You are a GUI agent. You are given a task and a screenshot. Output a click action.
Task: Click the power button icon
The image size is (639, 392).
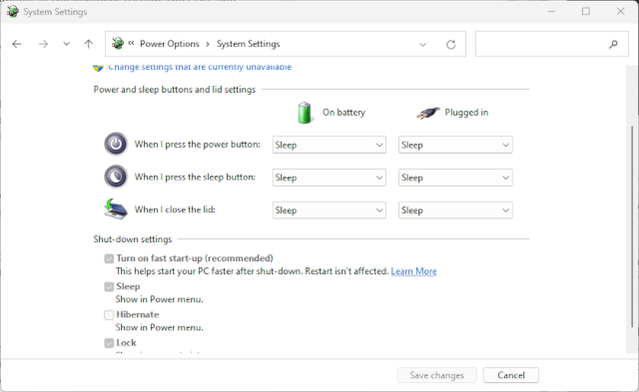click(116, 144)
